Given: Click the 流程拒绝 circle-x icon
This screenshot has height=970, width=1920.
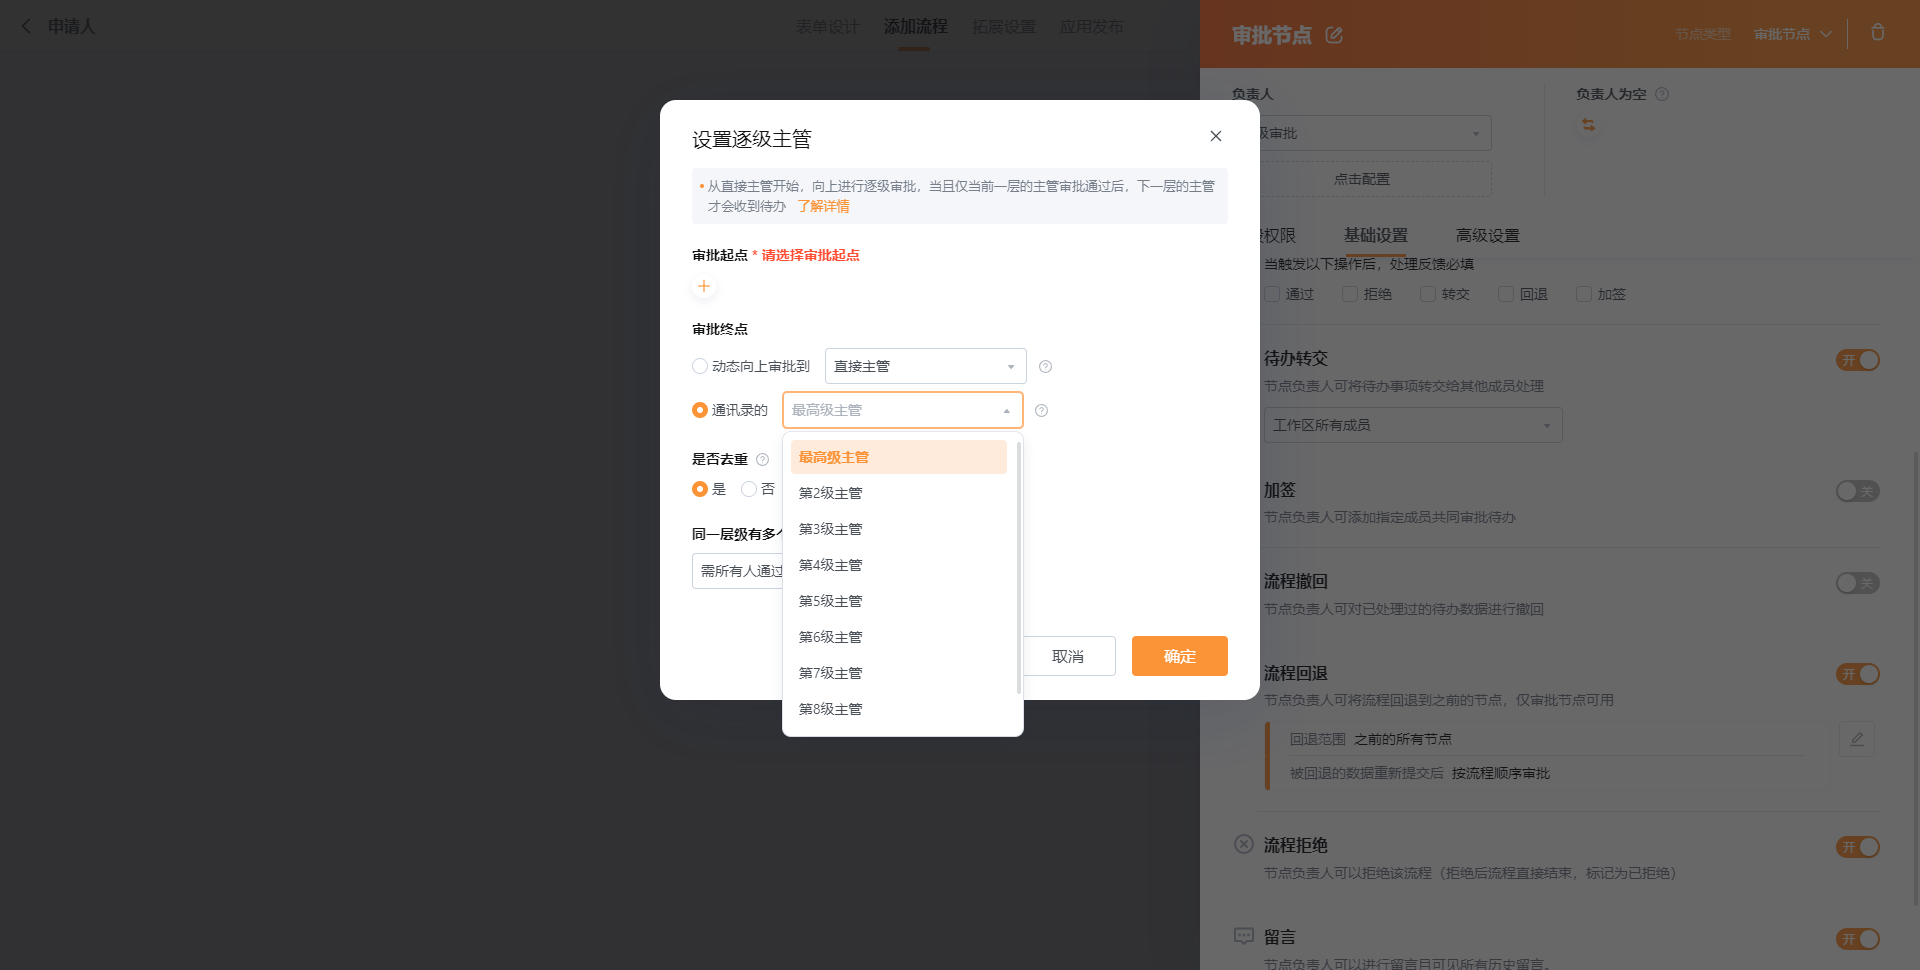Looking at the screenshot, I should click(1244, 844).
